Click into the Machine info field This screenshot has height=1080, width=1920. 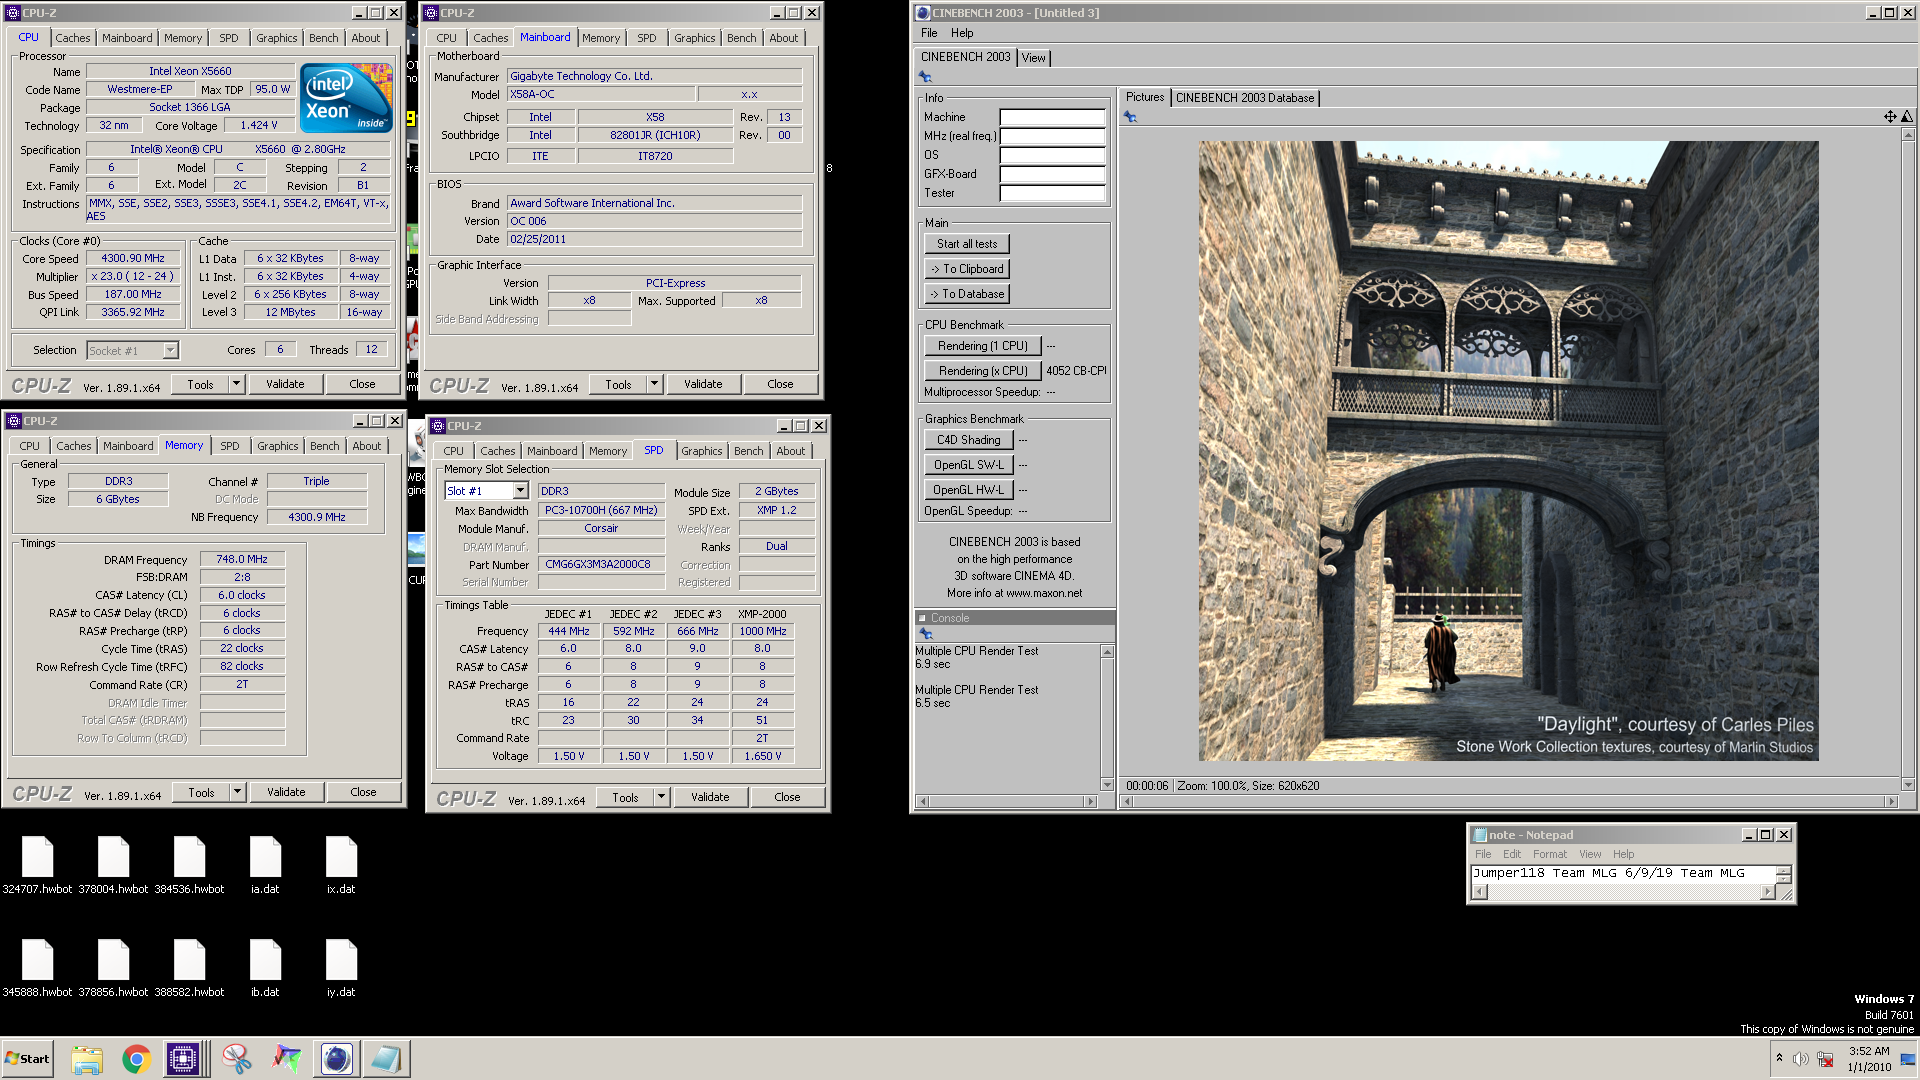(x=1052, y=117)
